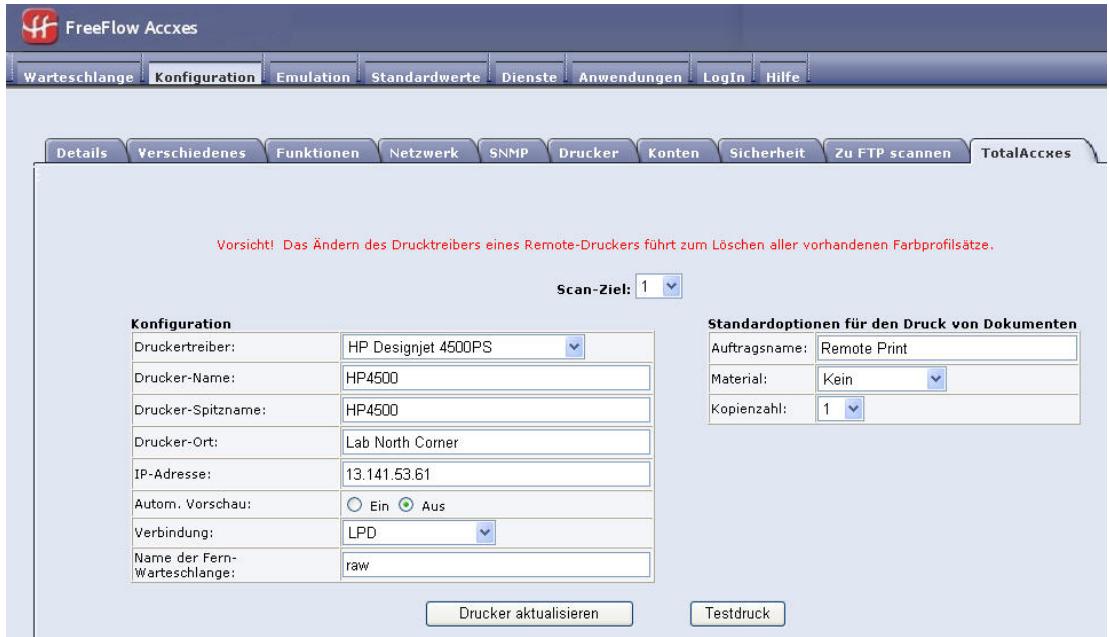
Task: Open the Sicherheit sub-tab
Action: (x=767, y=152)
